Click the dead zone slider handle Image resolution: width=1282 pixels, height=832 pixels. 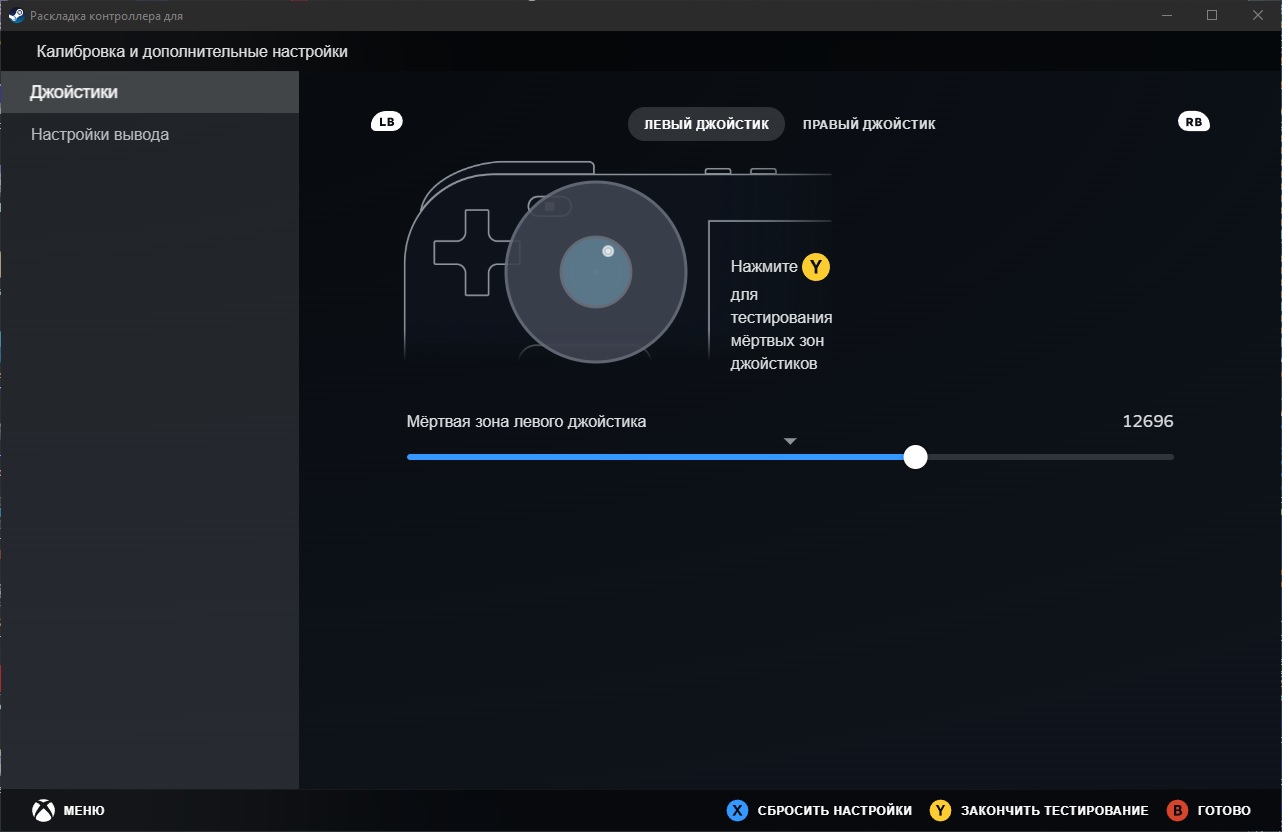tap(915, 457)
